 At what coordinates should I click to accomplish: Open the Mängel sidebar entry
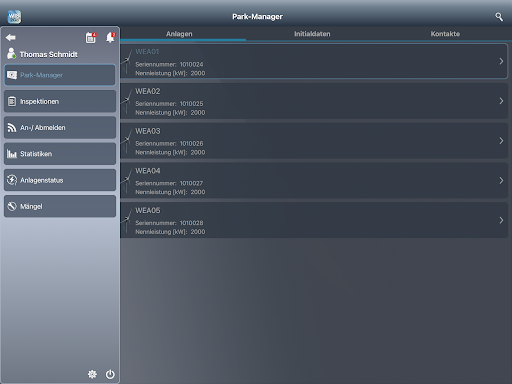coord(60,206)
